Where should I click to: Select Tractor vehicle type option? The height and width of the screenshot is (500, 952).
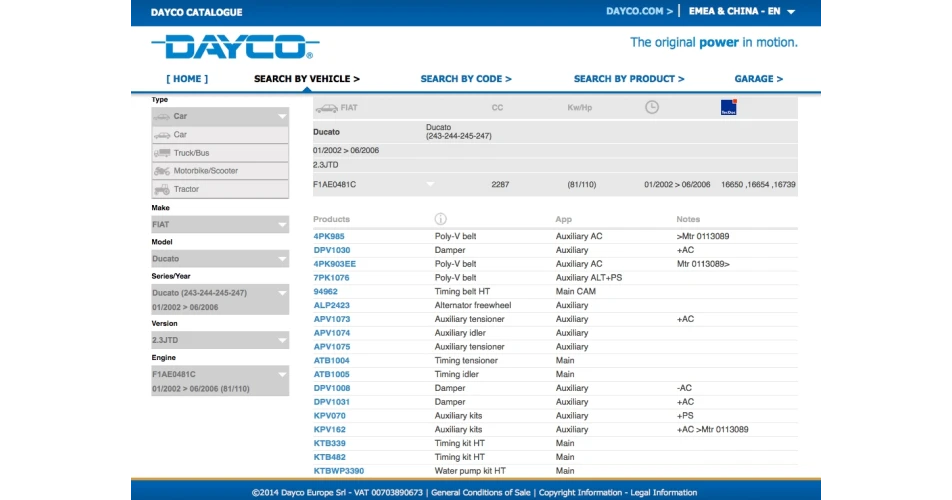point(220,189)
